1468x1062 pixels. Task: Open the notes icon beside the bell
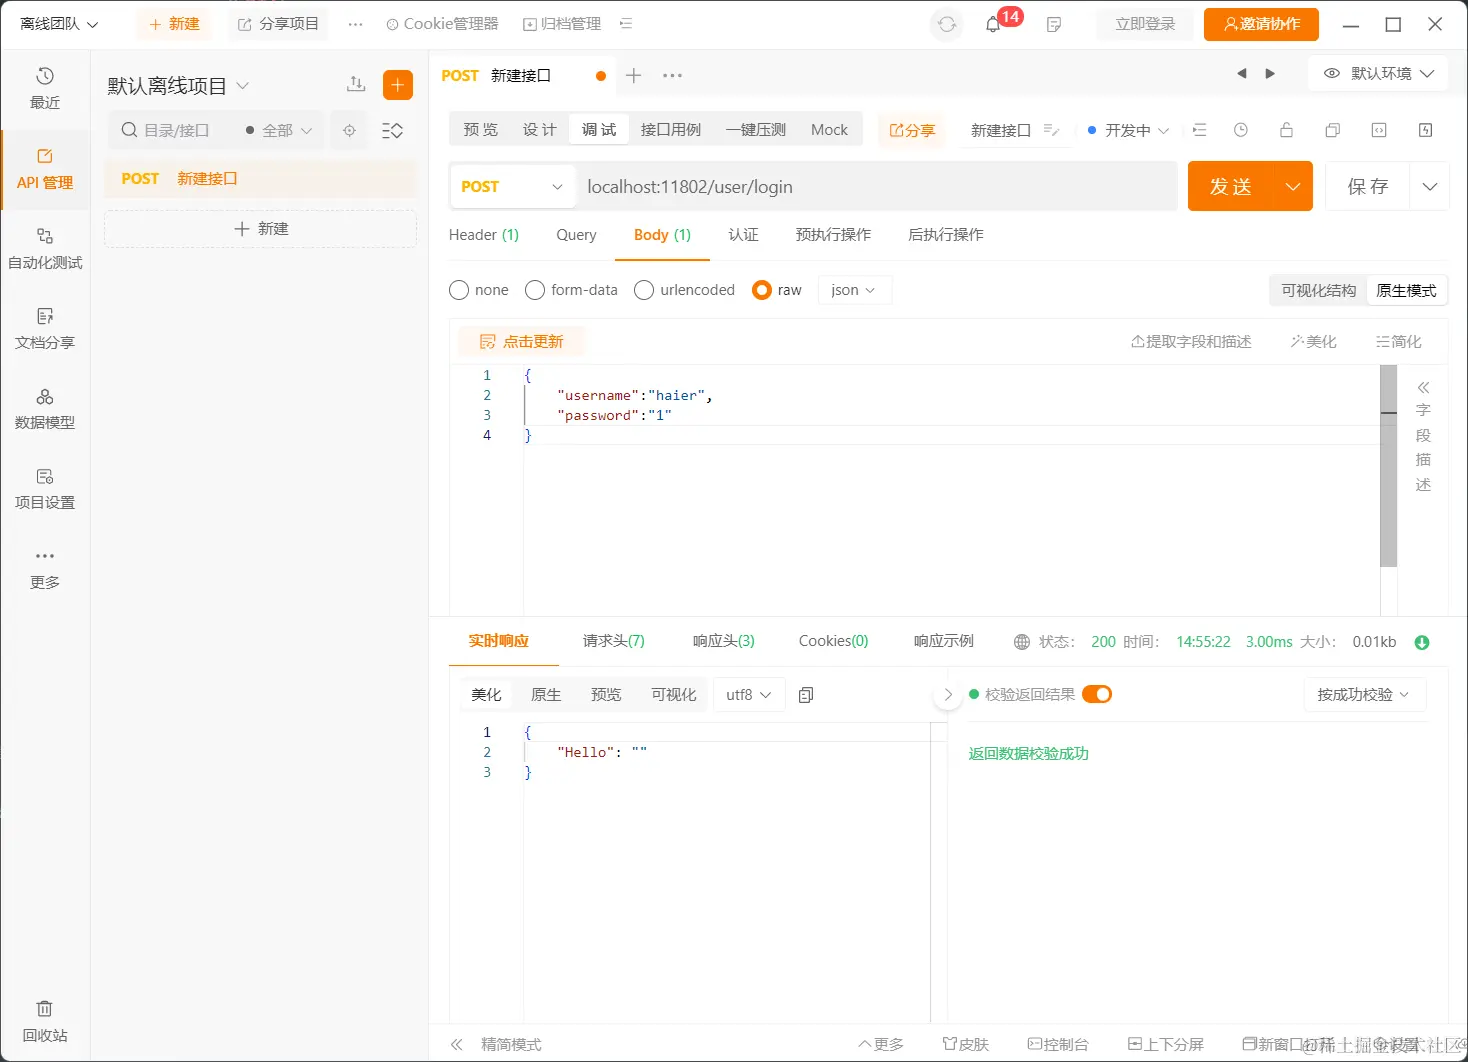pos(1054,25)
